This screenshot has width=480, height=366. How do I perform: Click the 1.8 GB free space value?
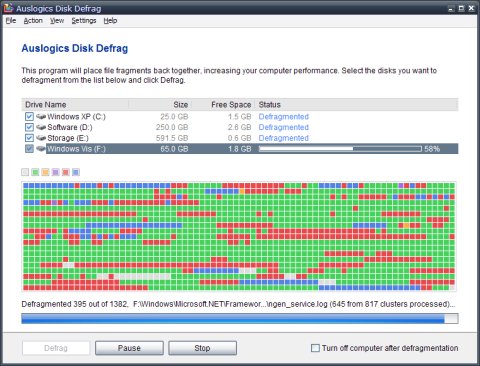(x=240, y=148)
